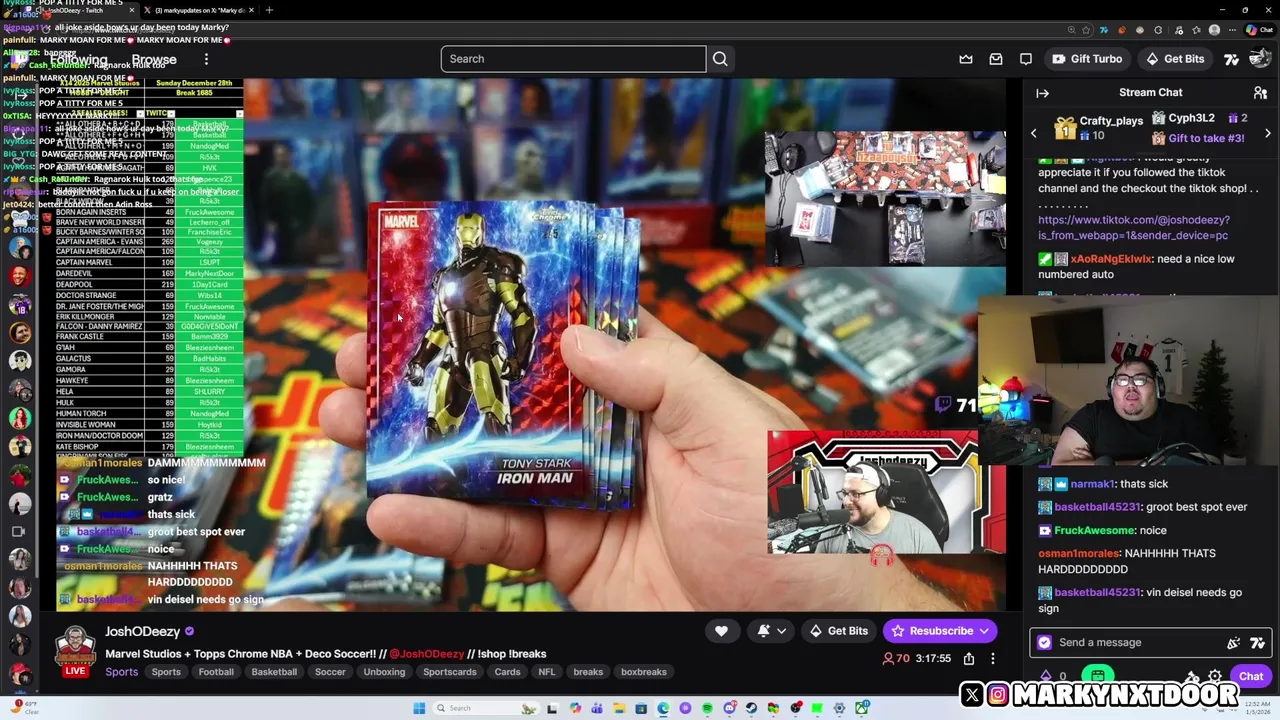Screen dimensions: 1280x720
Task: Collapse the Stream Chat panel
Action: pyautogui.click(x=1042, y=93)
